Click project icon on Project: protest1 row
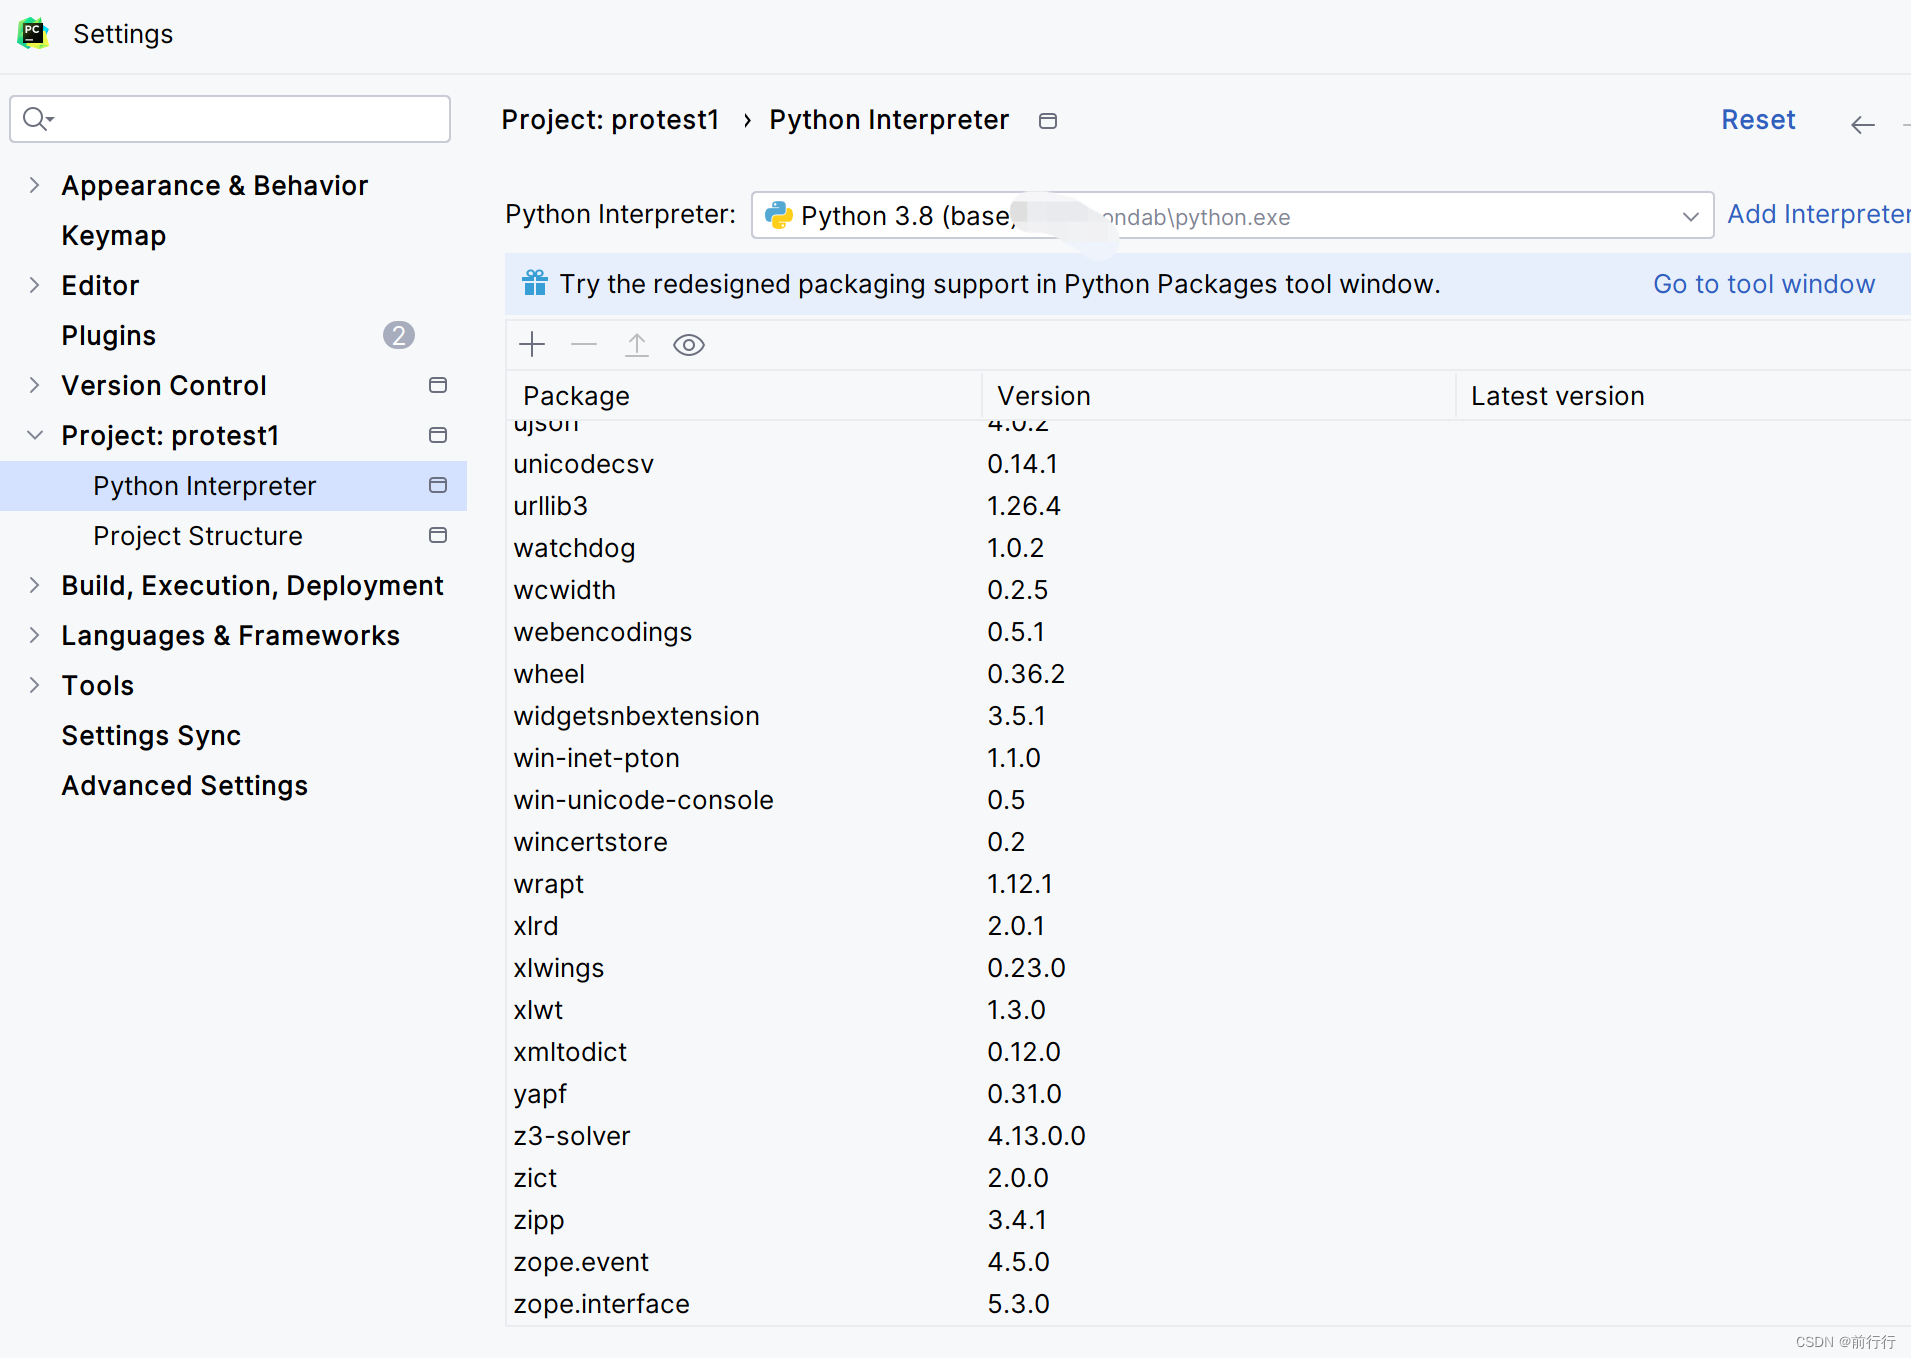 click(x=438, y=435)
